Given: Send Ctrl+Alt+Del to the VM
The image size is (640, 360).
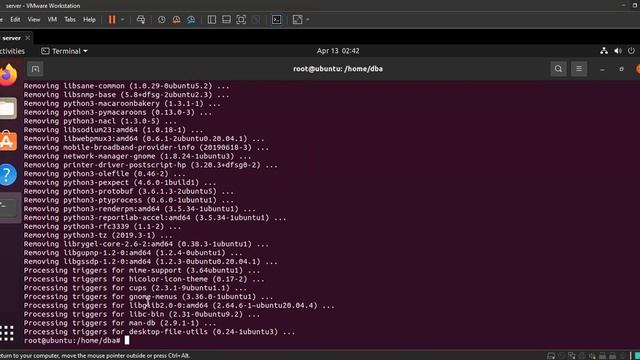Looking at the screenshot, I should click(x=141, y=20).
